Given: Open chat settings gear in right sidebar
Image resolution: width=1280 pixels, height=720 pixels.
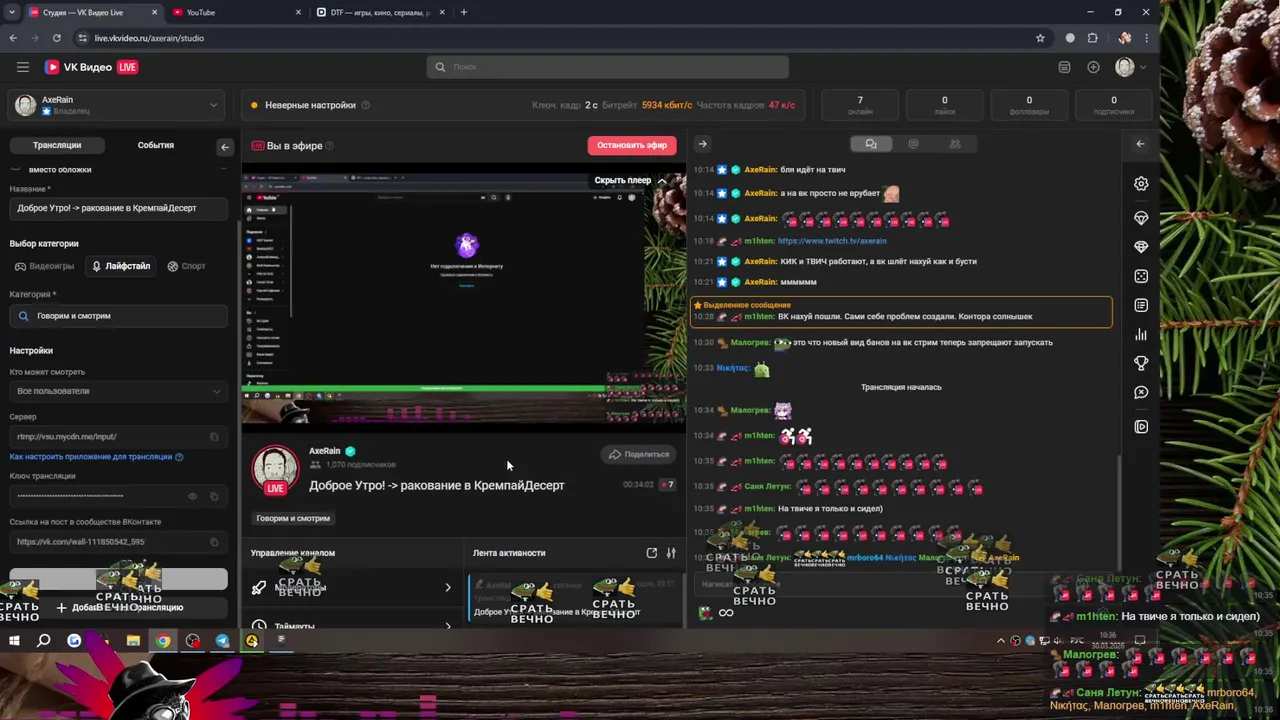Looking at the screenshot, I should click(x=1141, y=184).
